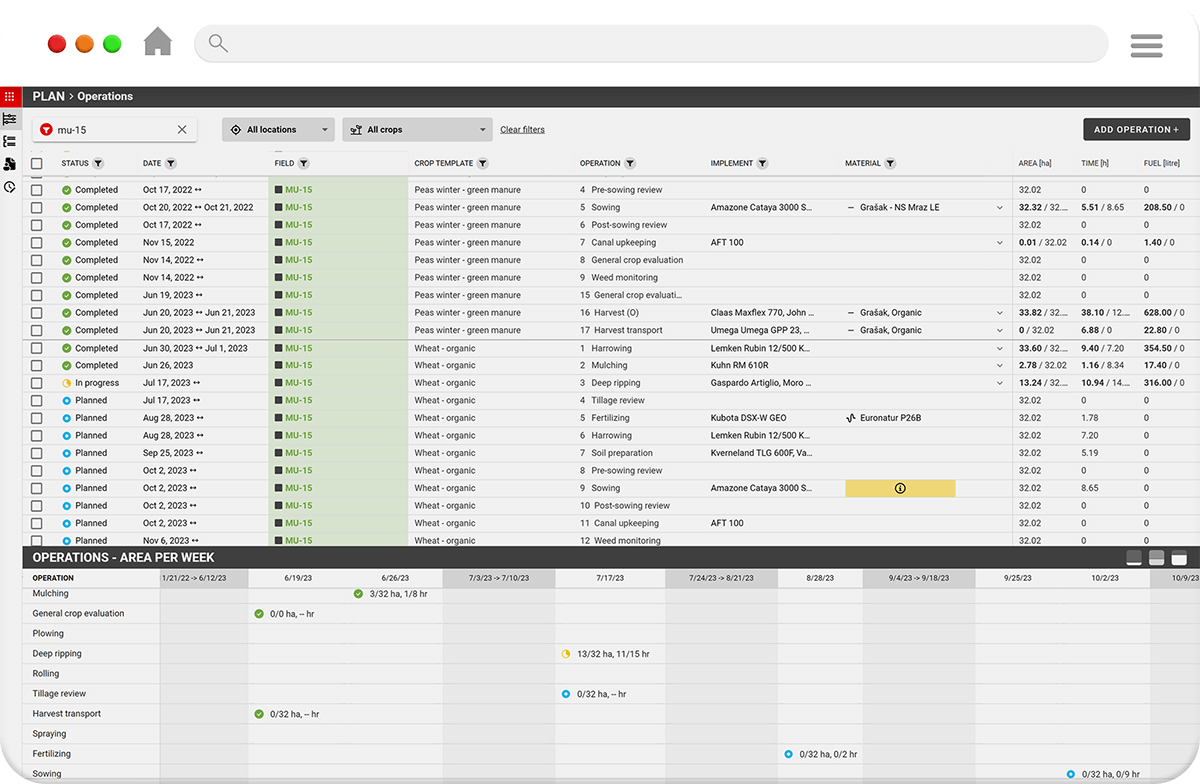Screen dimensions: 1200x784
Task: Click the PLAN breadcrumb
Action: point(48,97)
